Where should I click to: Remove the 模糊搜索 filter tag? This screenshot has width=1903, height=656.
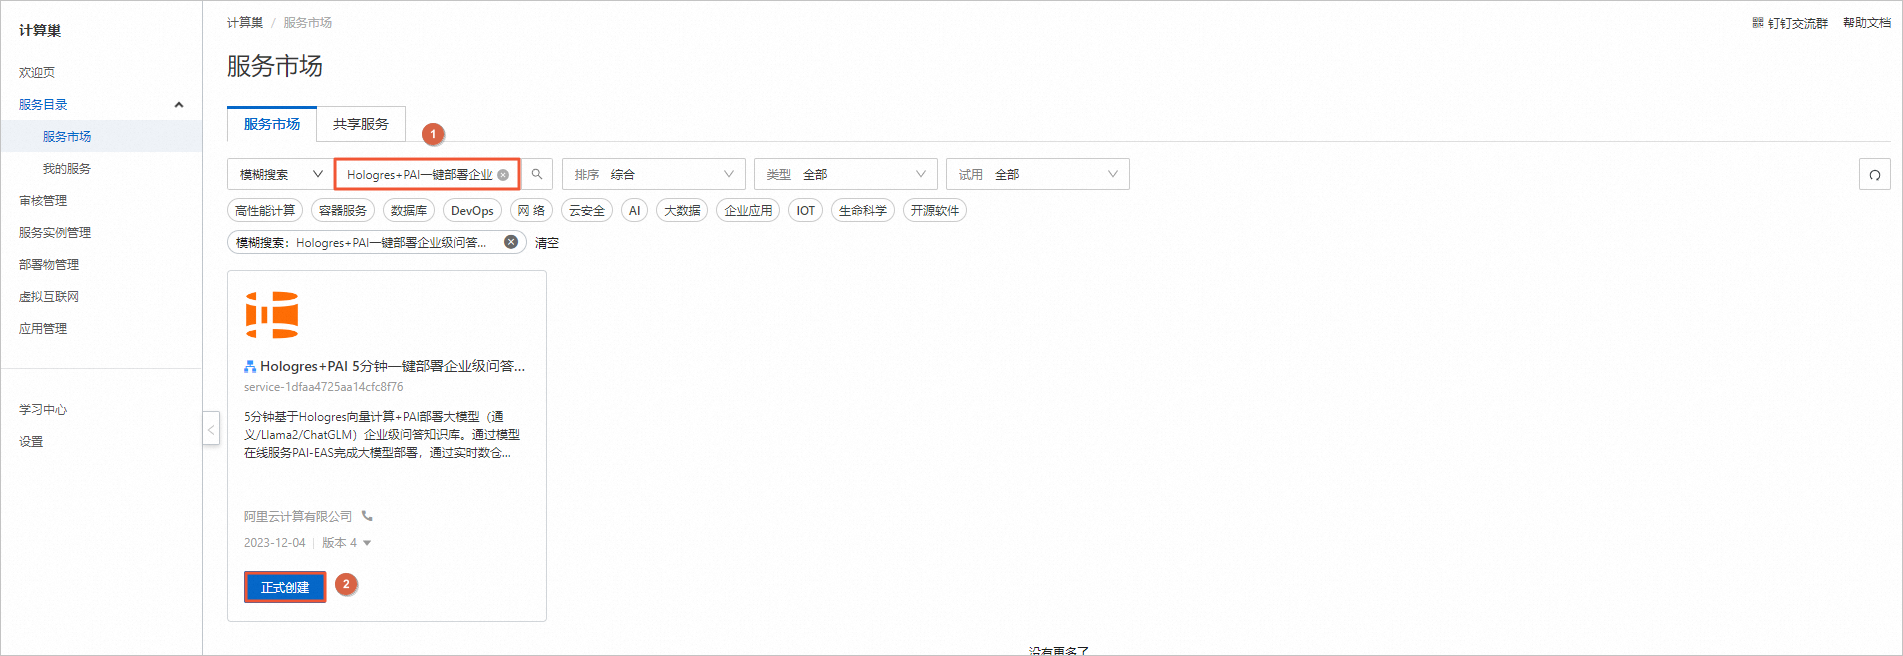click(511, 242)
